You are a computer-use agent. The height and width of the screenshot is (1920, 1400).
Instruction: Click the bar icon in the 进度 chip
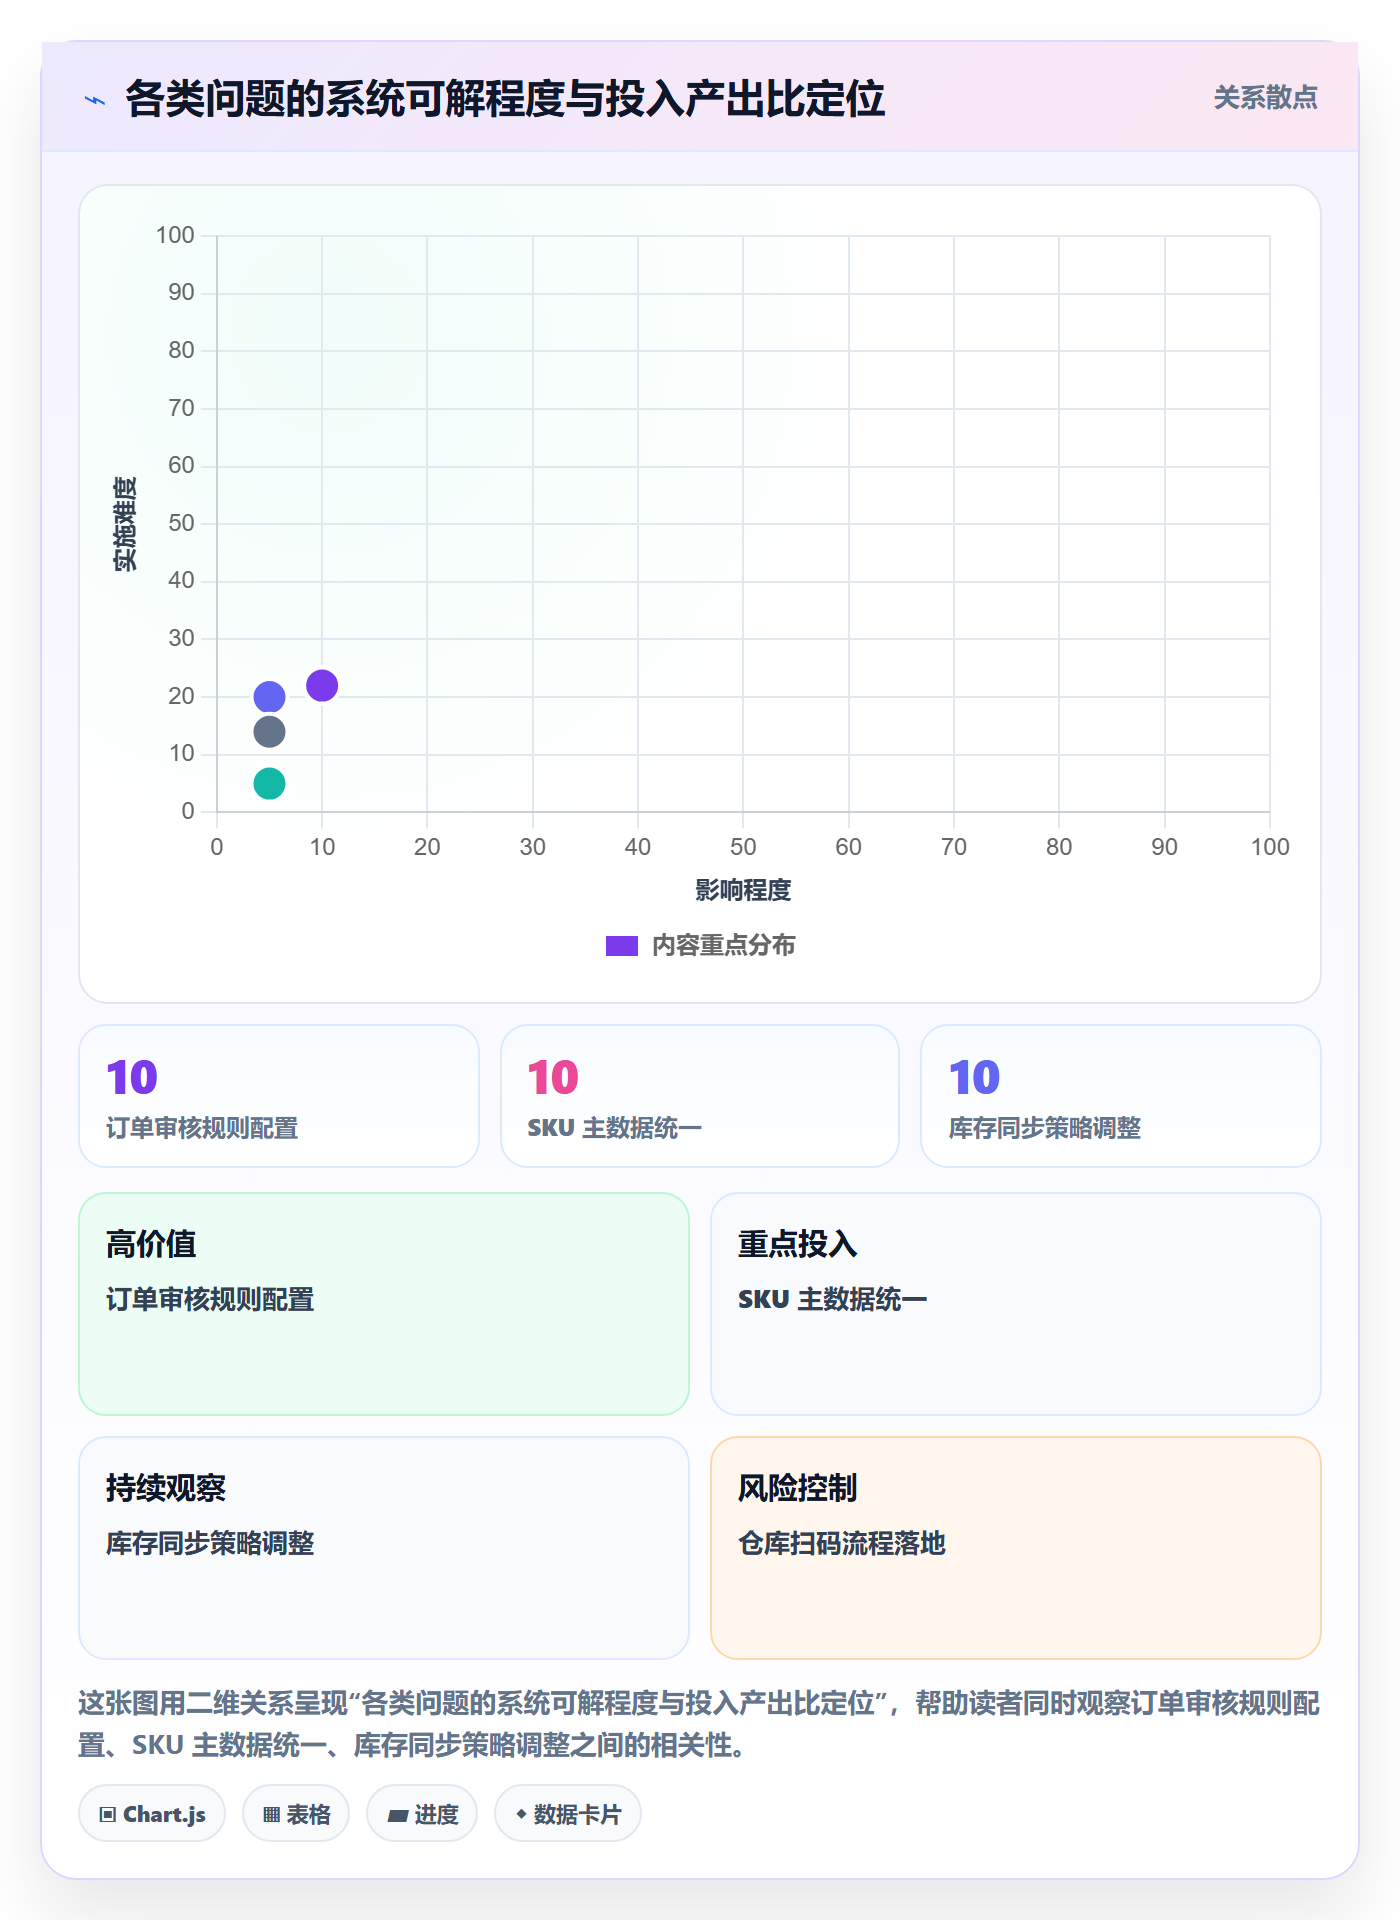tap(398, 1816)
